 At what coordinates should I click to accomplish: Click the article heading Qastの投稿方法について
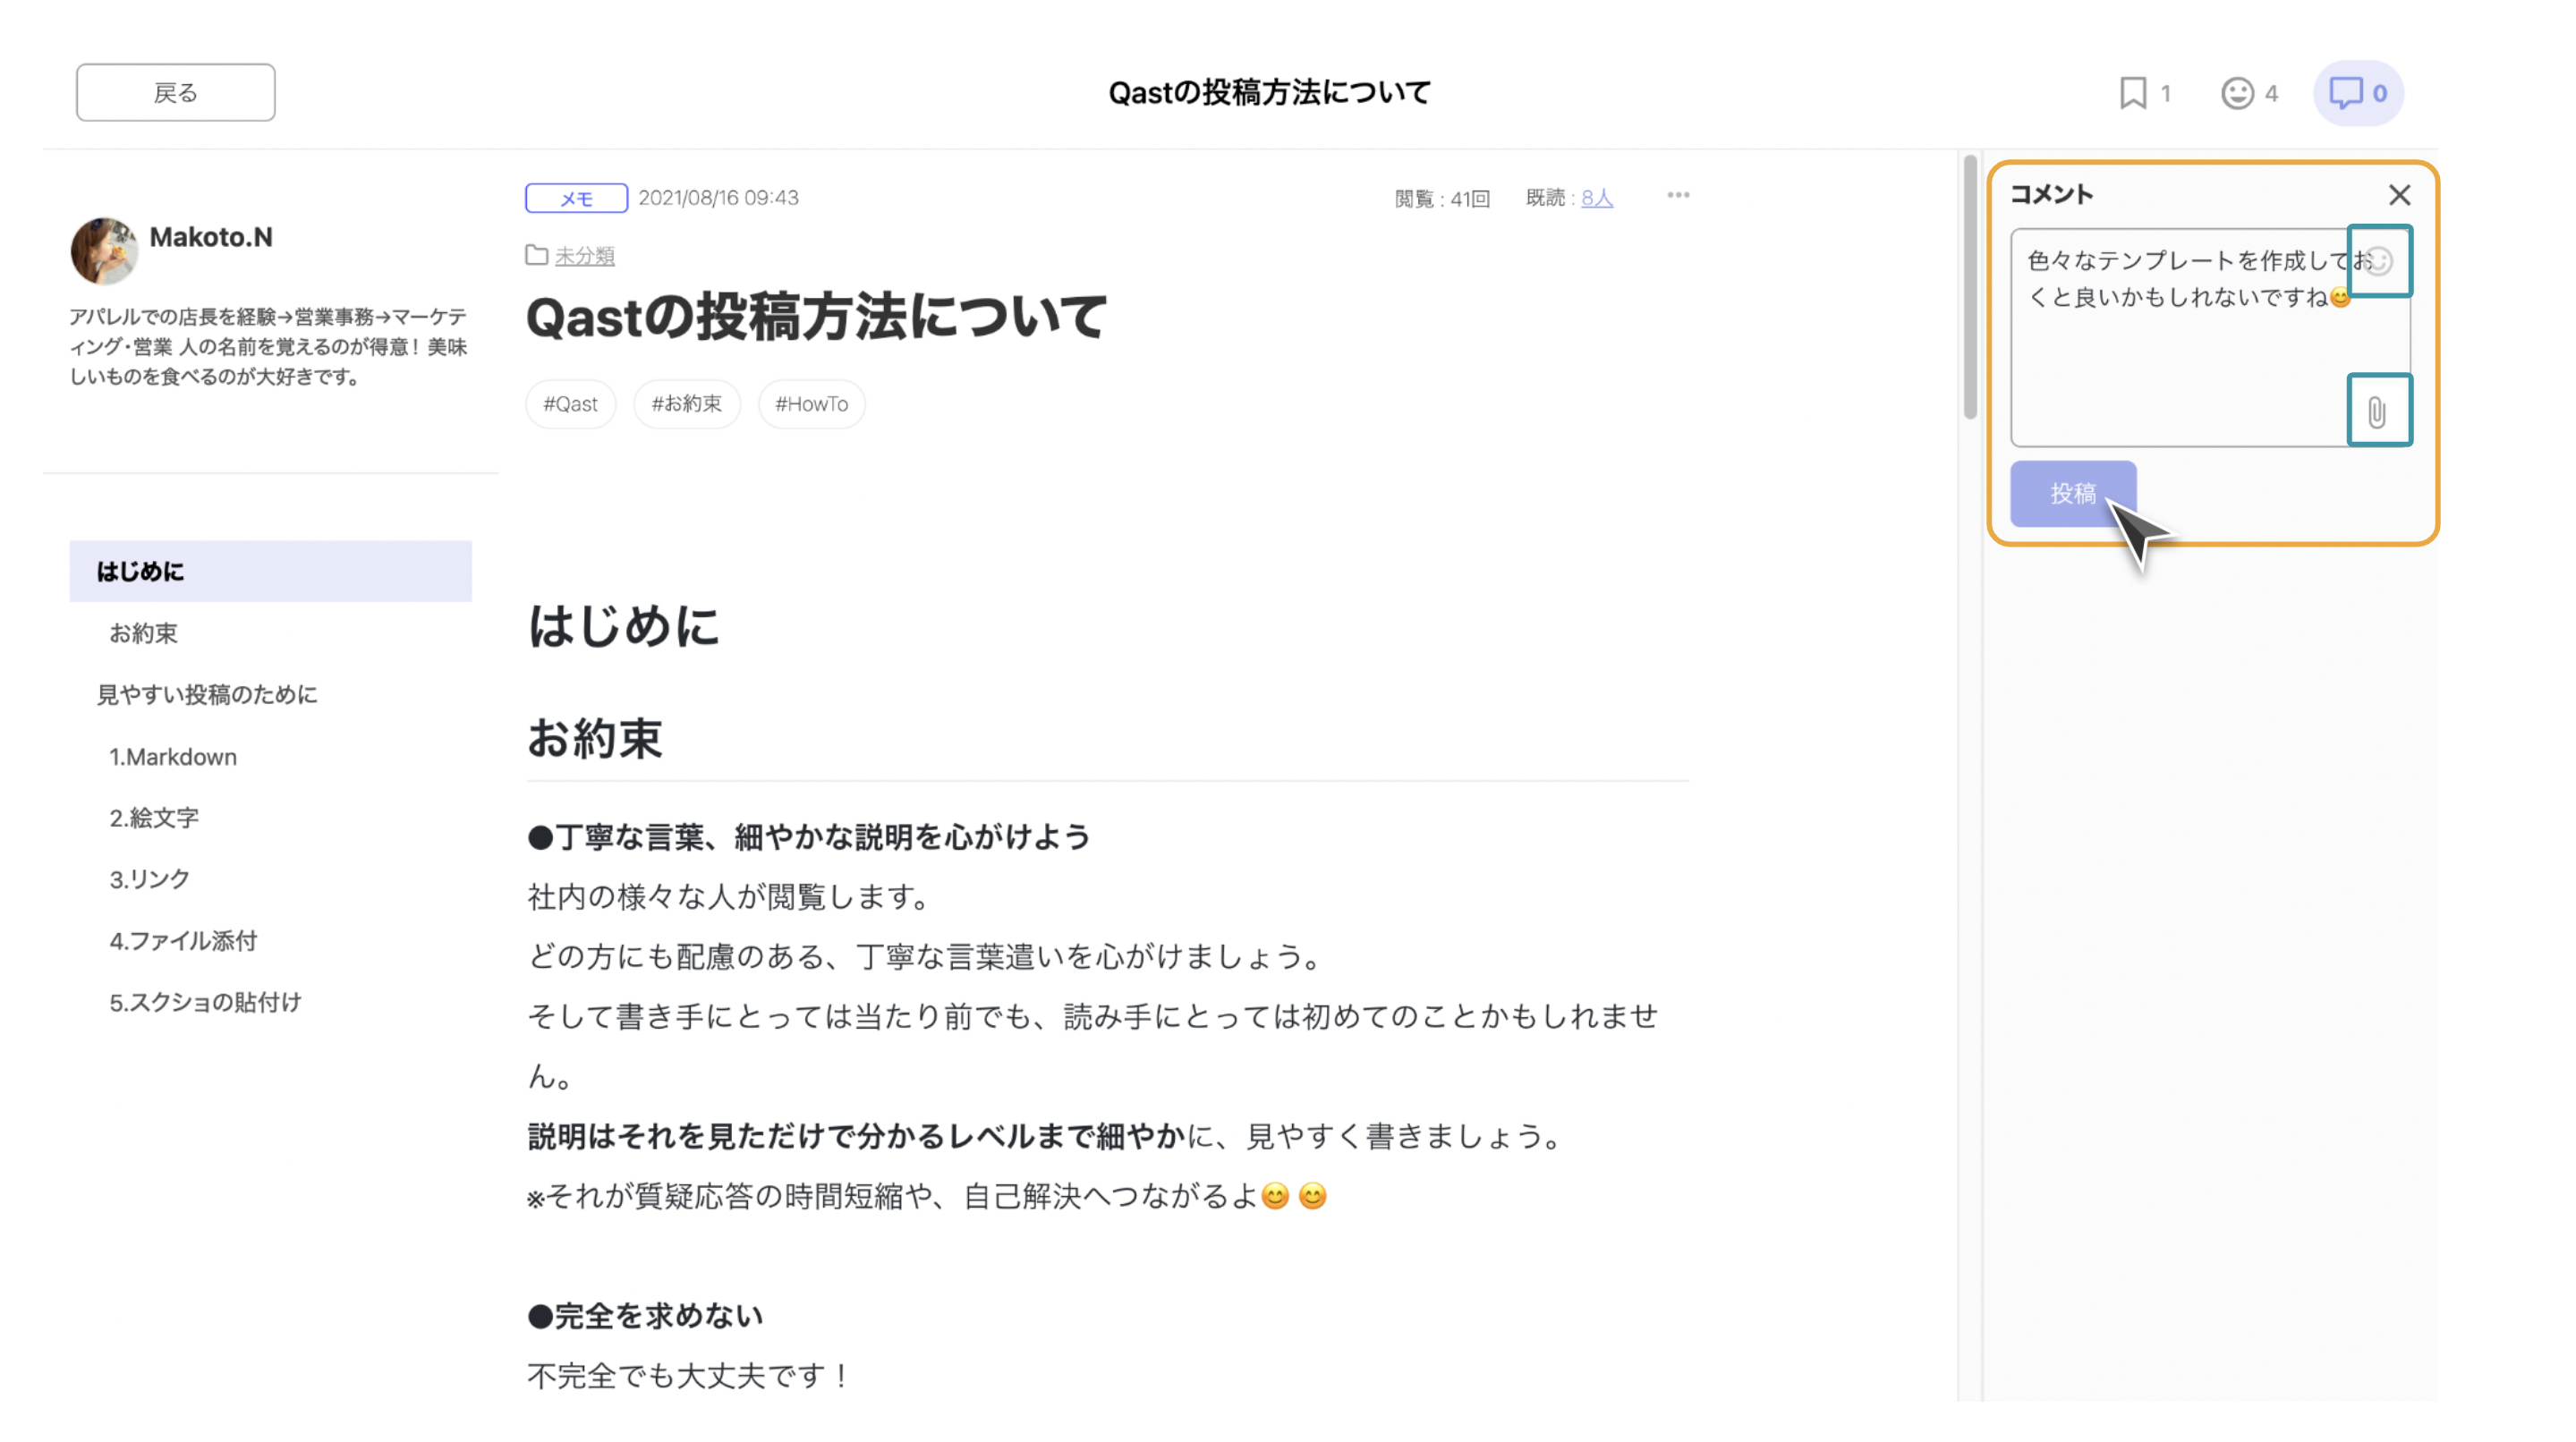point(816,317)
